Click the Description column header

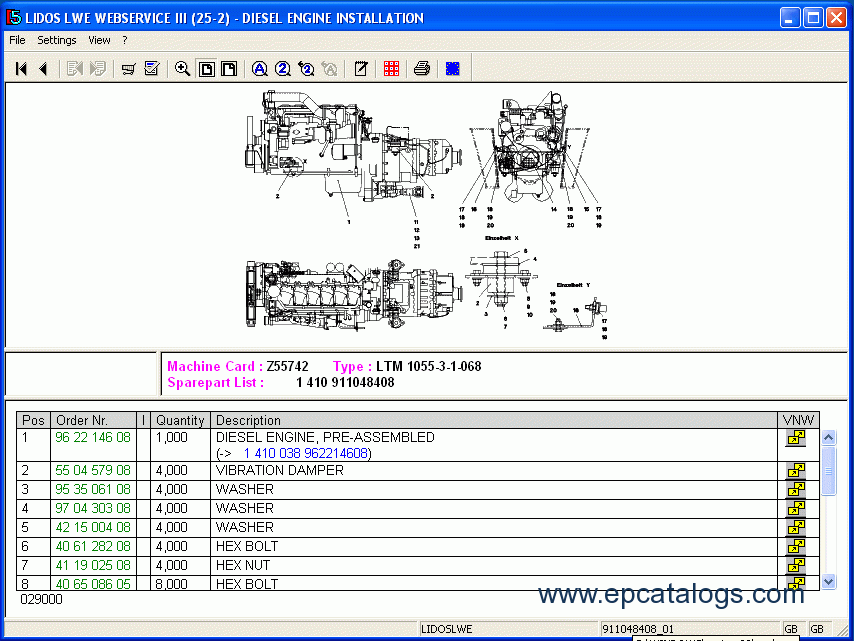coord(493,420)
